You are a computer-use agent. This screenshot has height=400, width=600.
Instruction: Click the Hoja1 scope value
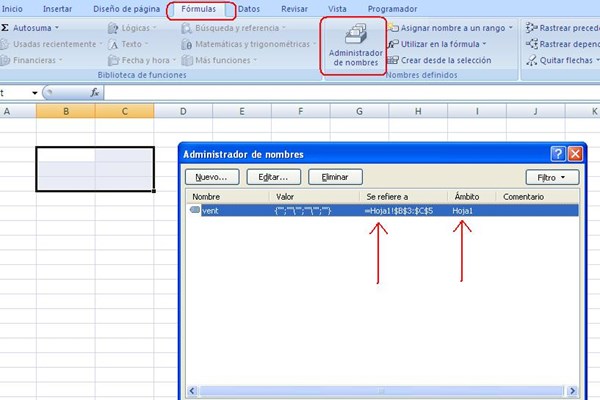(x=462, y=211)
